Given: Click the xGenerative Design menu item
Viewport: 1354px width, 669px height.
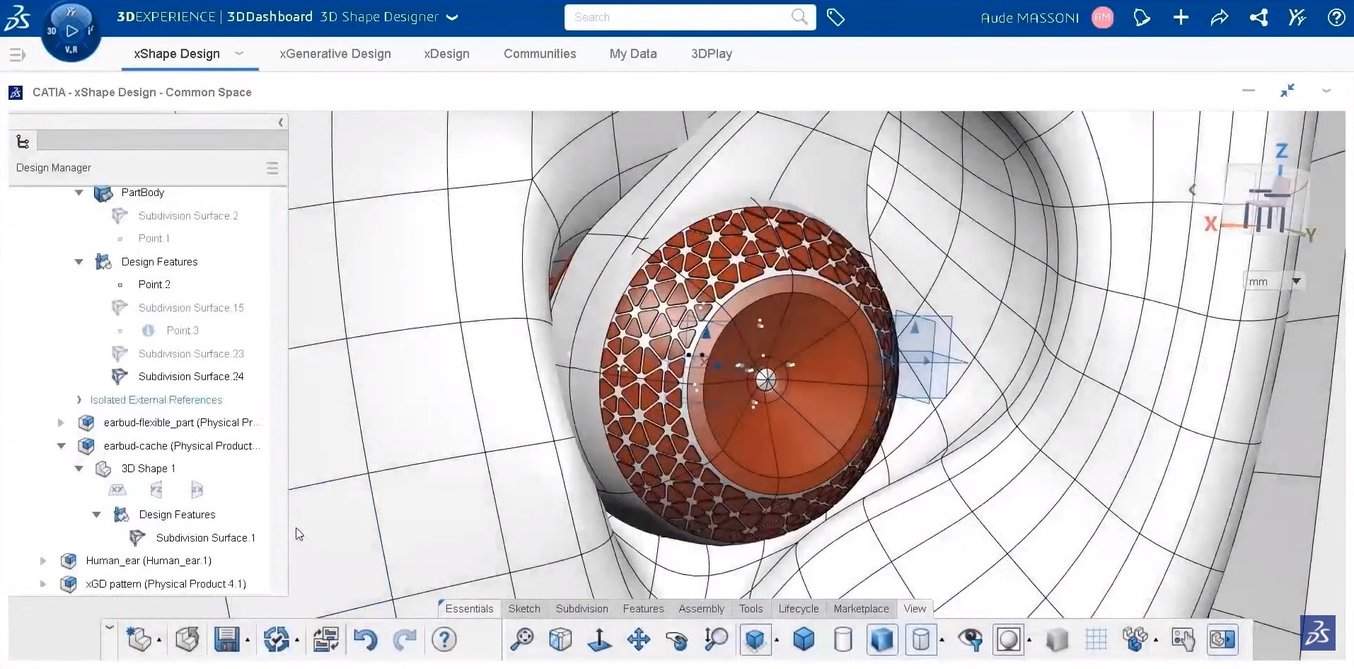Looking at the screenshot, I should (334, 53).
